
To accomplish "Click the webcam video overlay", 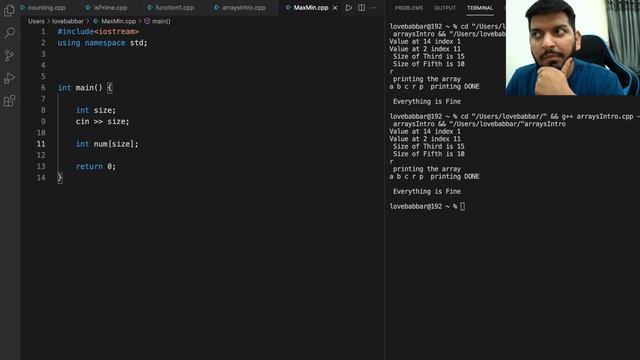I will coord(573,48).
